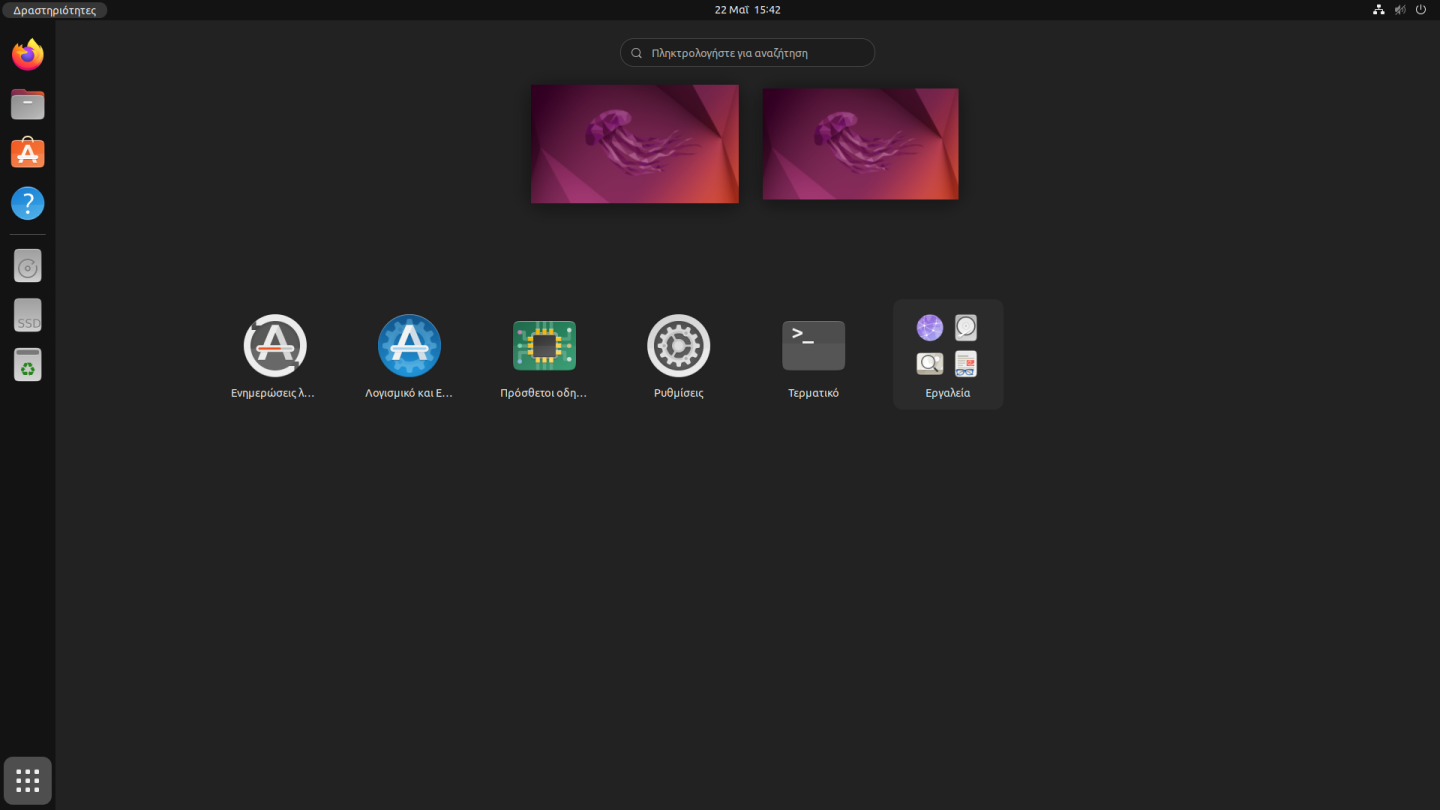Open the Files manager from the dock
The width and height of the screenshot is (1440, 810).
pos(27,104)
